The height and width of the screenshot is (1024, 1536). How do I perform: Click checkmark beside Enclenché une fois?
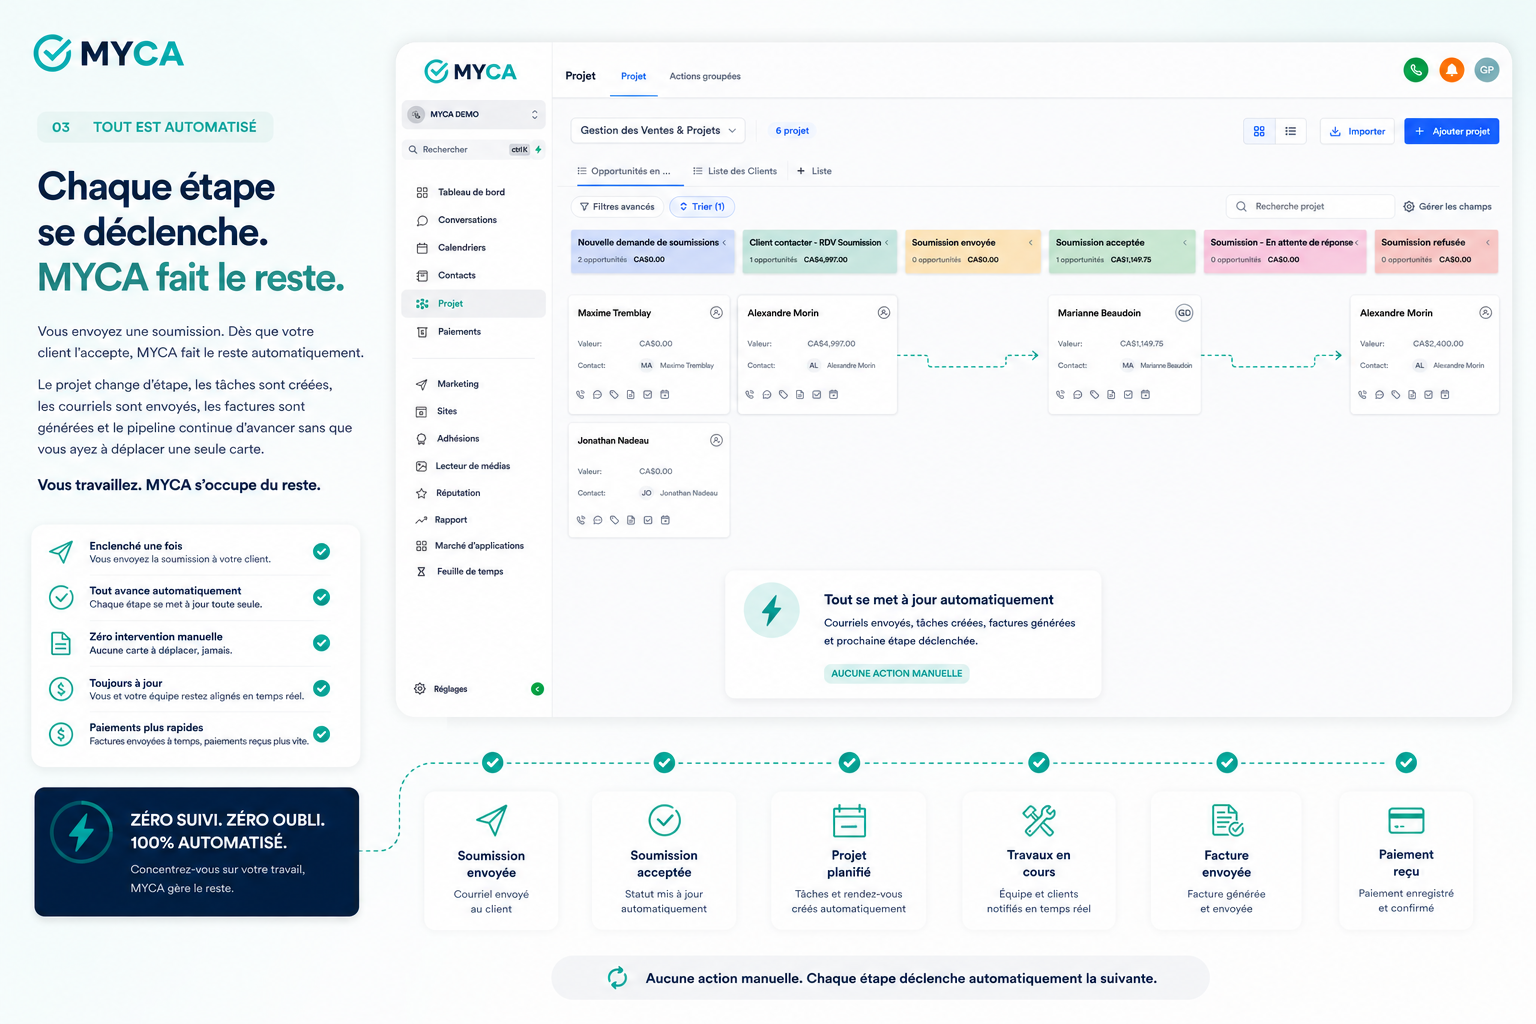click(322, 552)
